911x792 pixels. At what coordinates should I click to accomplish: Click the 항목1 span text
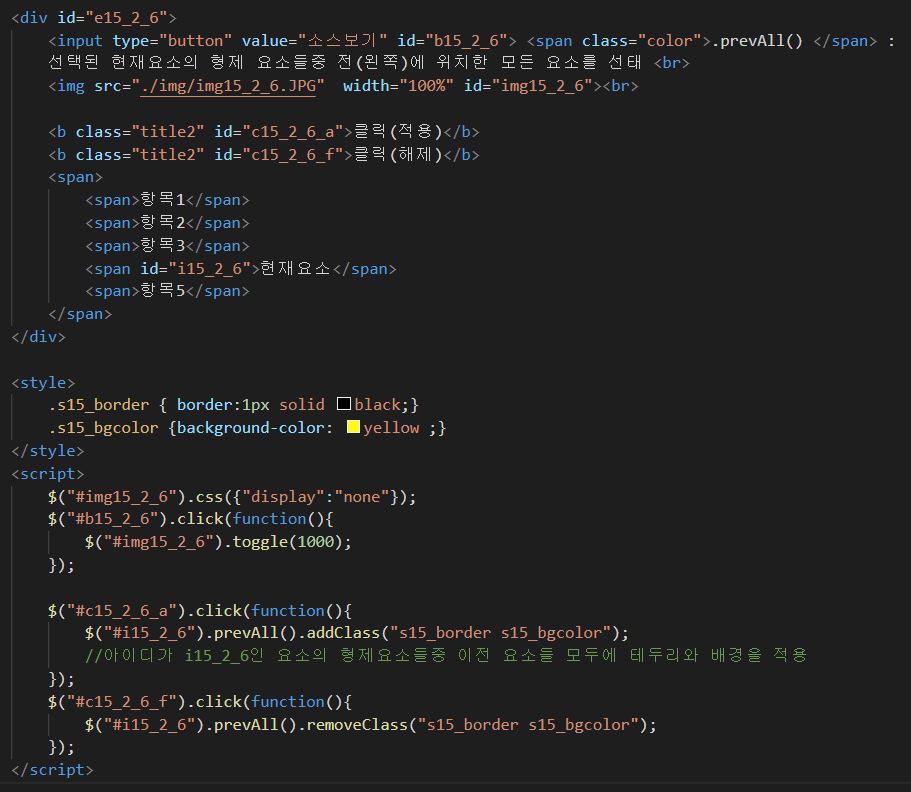(163, 199)
